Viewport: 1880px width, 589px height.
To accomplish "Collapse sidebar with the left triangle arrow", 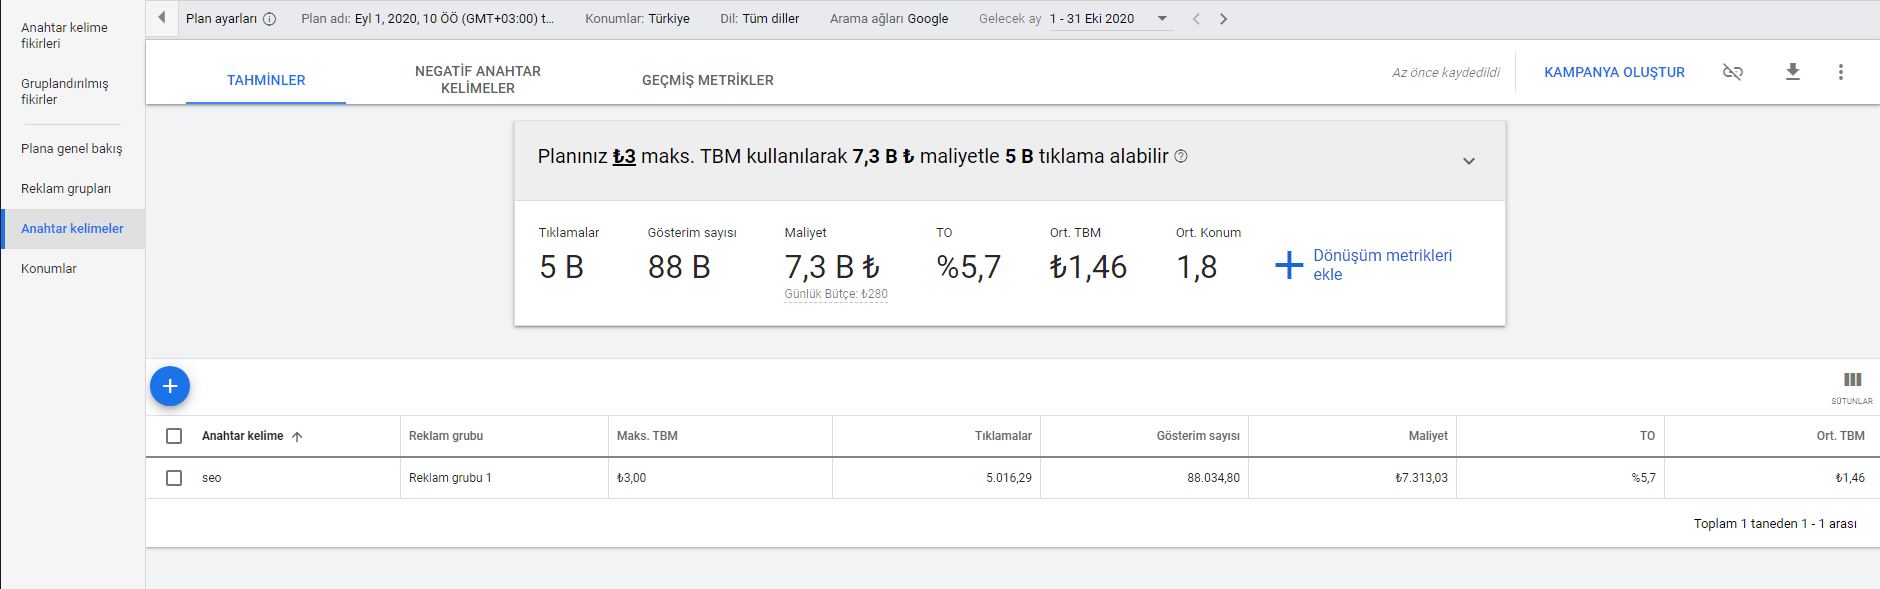I will pyautogui.click(x=162, y=18).
